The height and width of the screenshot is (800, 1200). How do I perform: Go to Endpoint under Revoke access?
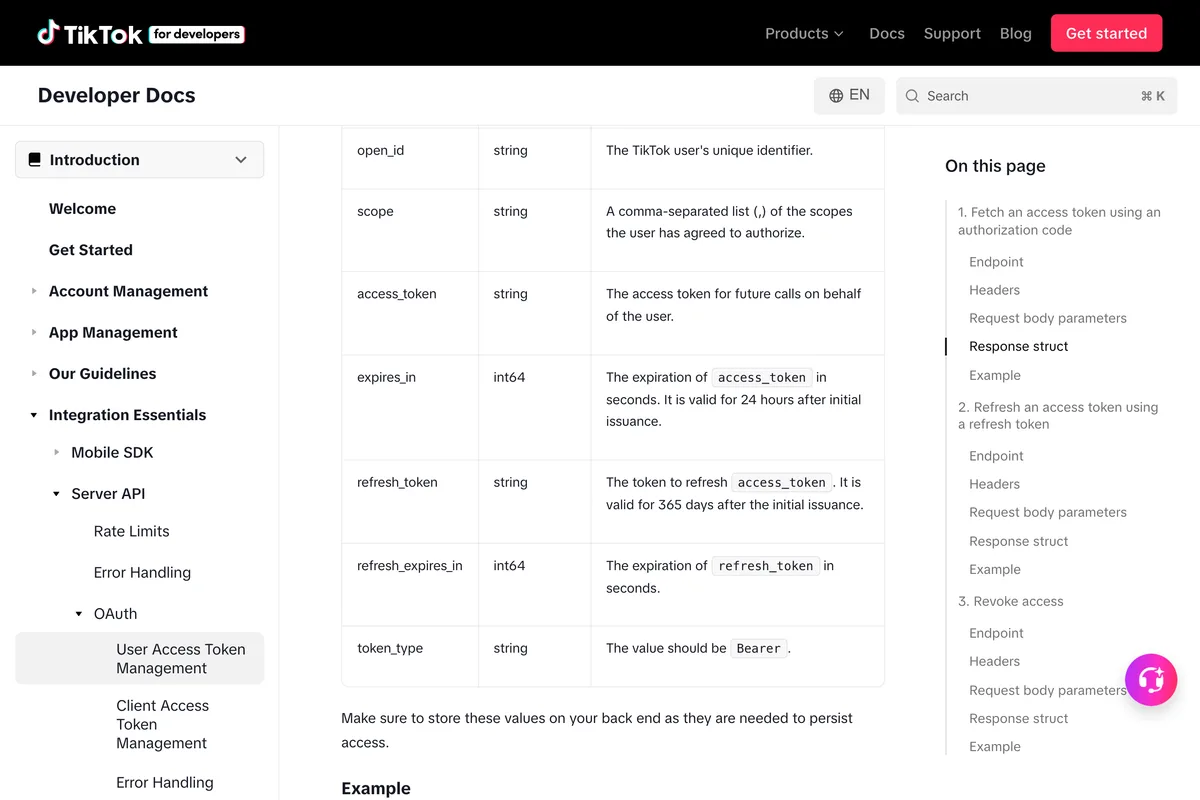pyautogui.click(x=996, y=633)
